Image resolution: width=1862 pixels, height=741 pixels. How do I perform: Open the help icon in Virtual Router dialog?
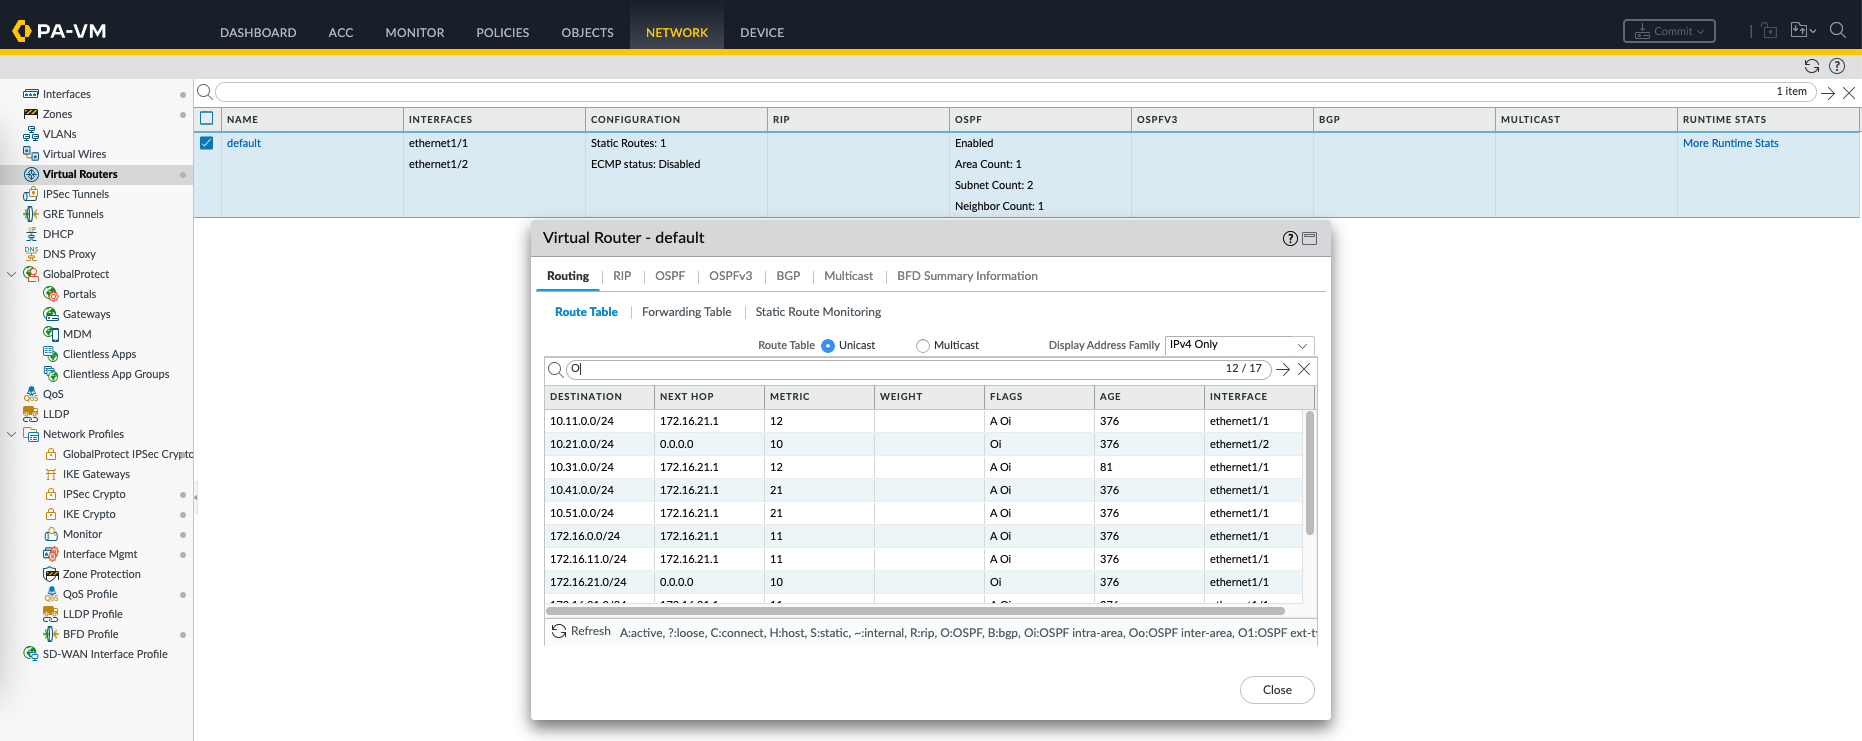point(1290,239)
